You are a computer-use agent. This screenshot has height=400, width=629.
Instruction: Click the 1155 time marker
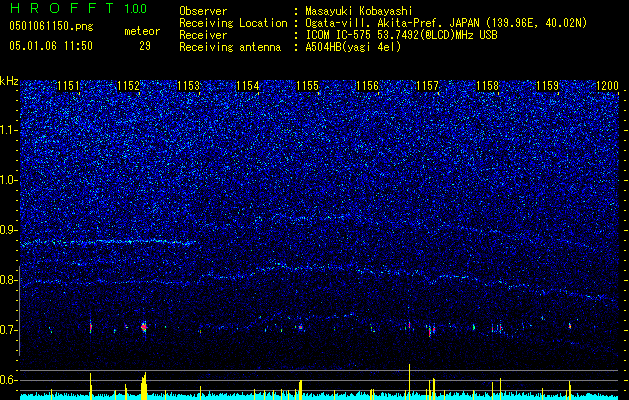coord(308,85)
